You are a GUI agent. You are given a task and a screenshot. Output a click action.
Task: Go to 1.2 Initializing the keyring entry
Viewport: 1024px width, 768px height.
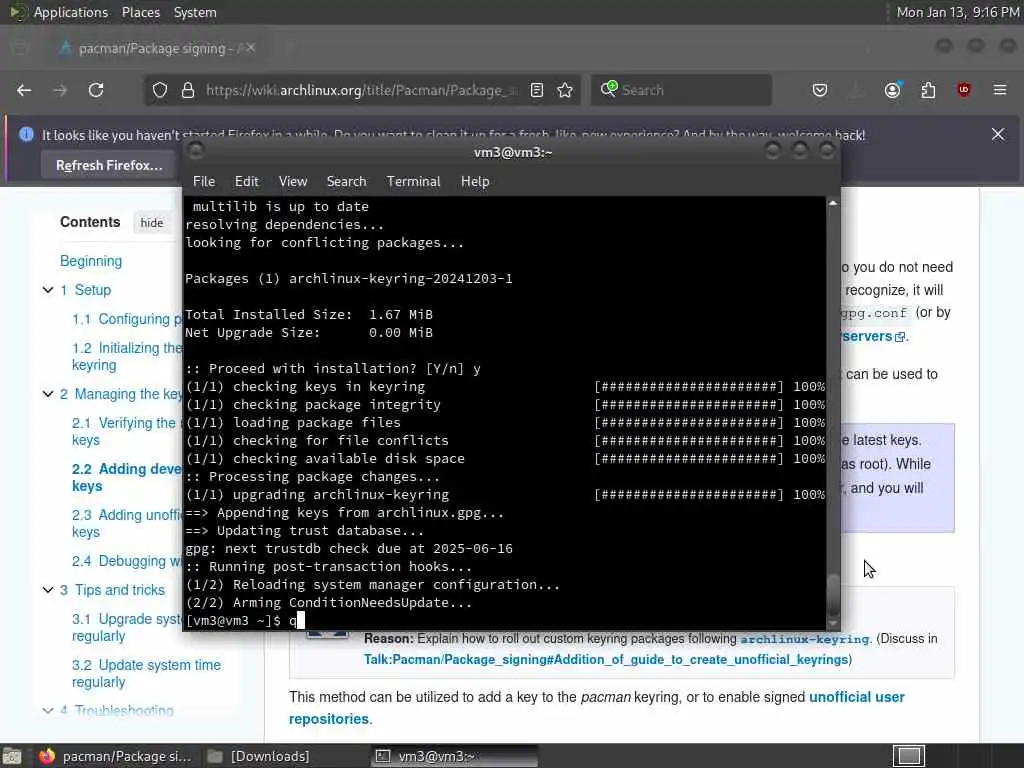127,357
